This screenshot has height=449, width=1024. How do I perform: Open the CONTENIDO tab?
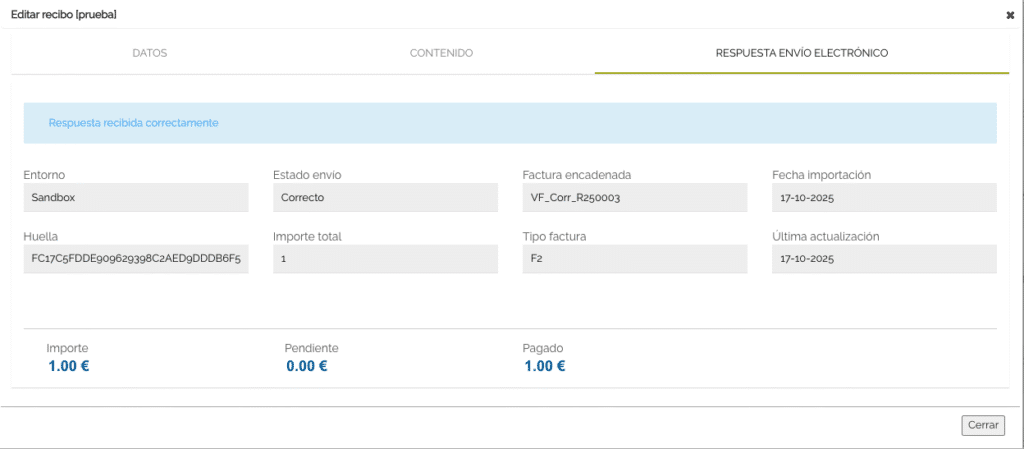(x=441, y=53)
